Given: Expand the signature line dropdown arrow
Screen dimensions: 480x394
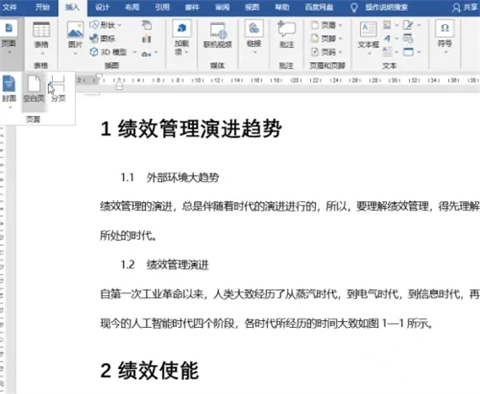Looking at the screenshot, I should (x=419, y=25).
